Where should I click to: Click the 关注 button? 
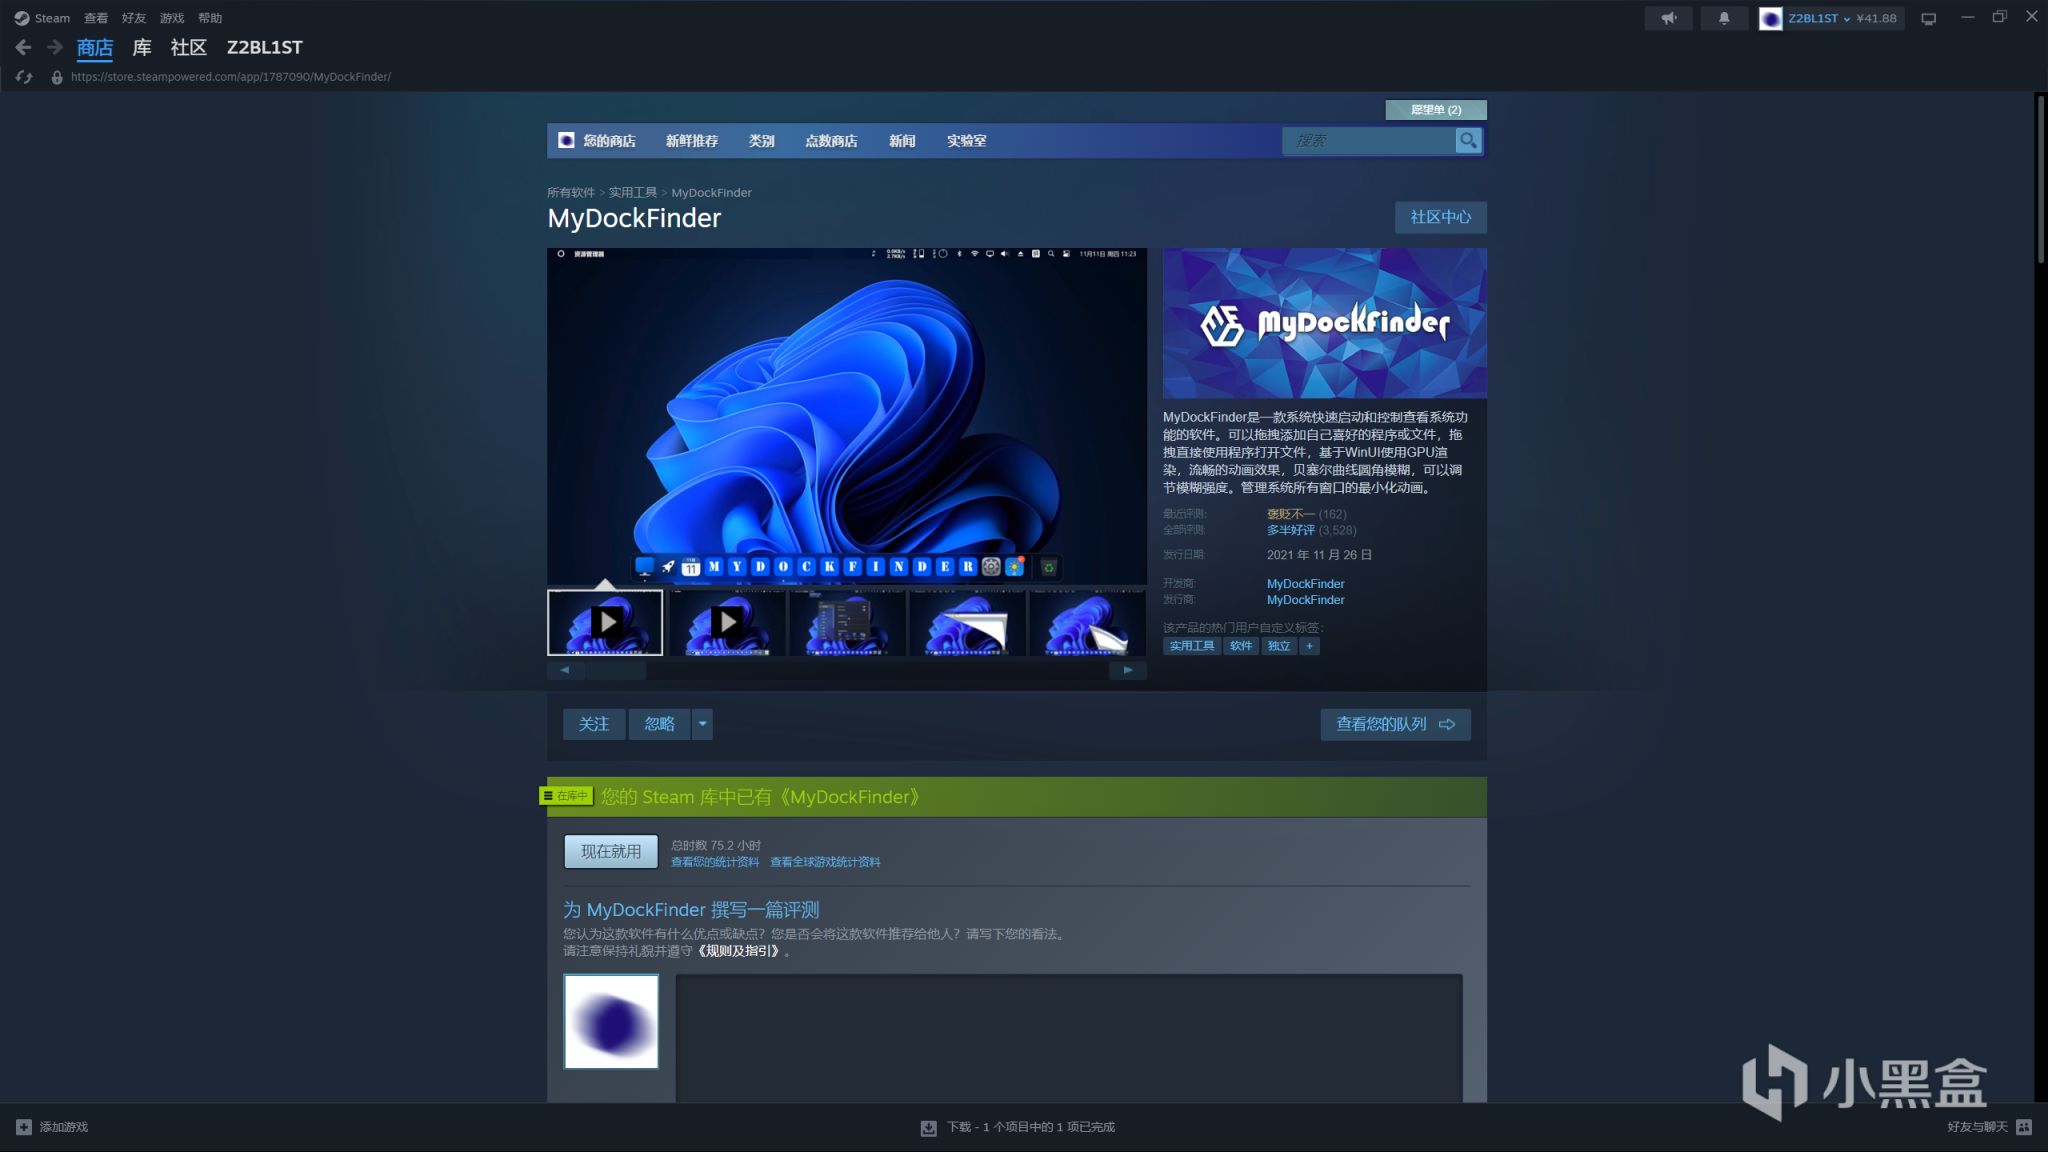coord(594,724)
